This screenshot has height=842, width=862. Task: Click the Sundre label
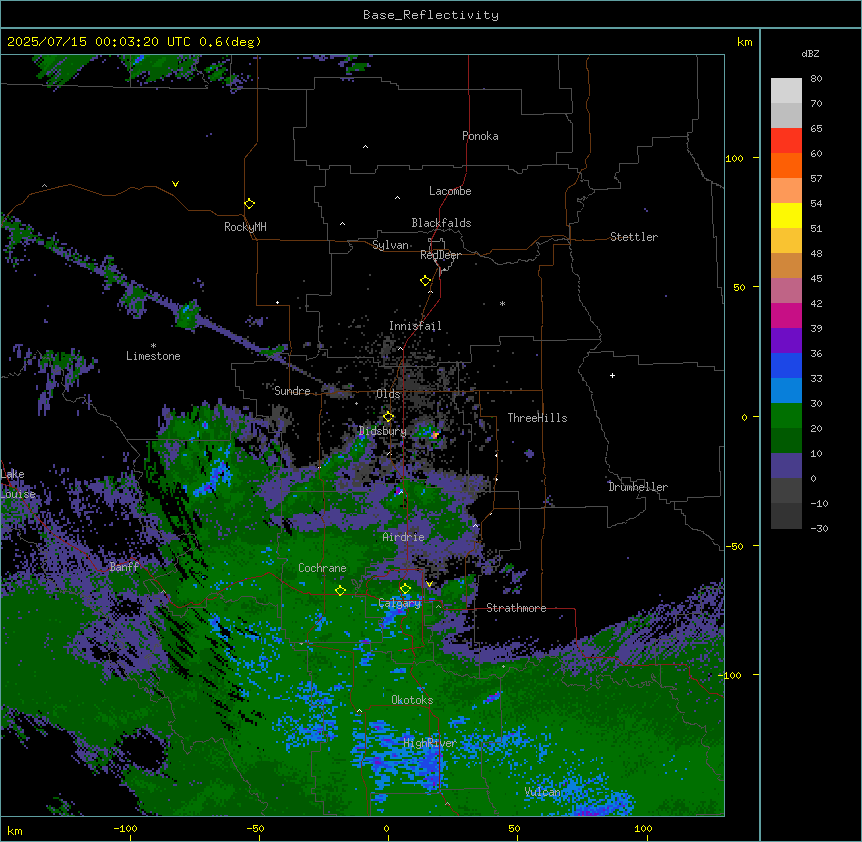tap(292, 391)
